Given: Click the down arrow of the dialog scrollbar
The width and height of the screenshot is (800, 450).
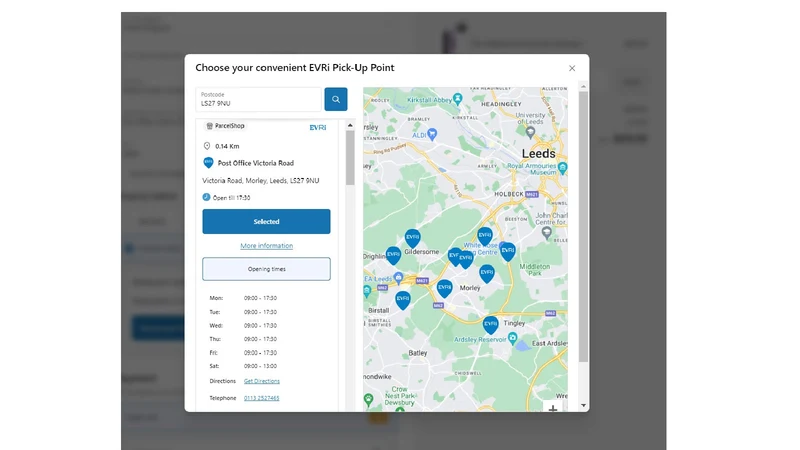Looking at the screenshot, I should (x=583, y=406).
